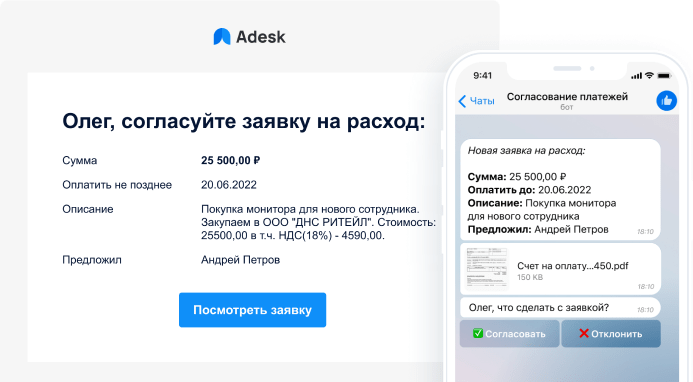Click the Adesk logo icon
The height and width of the screenshot is (382, 693).
pyautogui.click(x=222, y=37)
